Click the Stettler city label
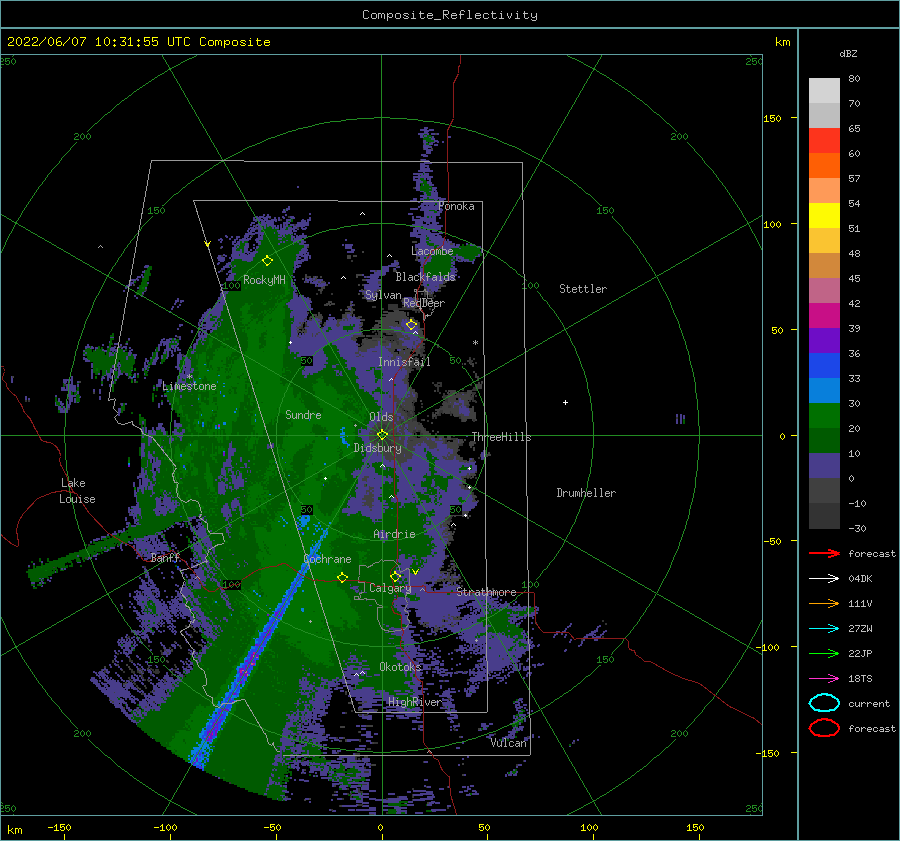 [x=583, y=289]
